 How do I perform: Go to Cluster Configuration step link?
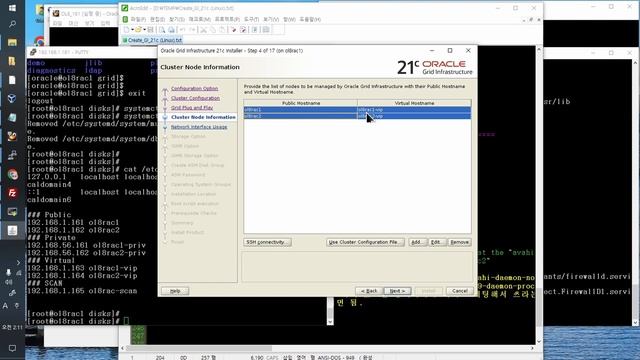[x=195, y=98]
